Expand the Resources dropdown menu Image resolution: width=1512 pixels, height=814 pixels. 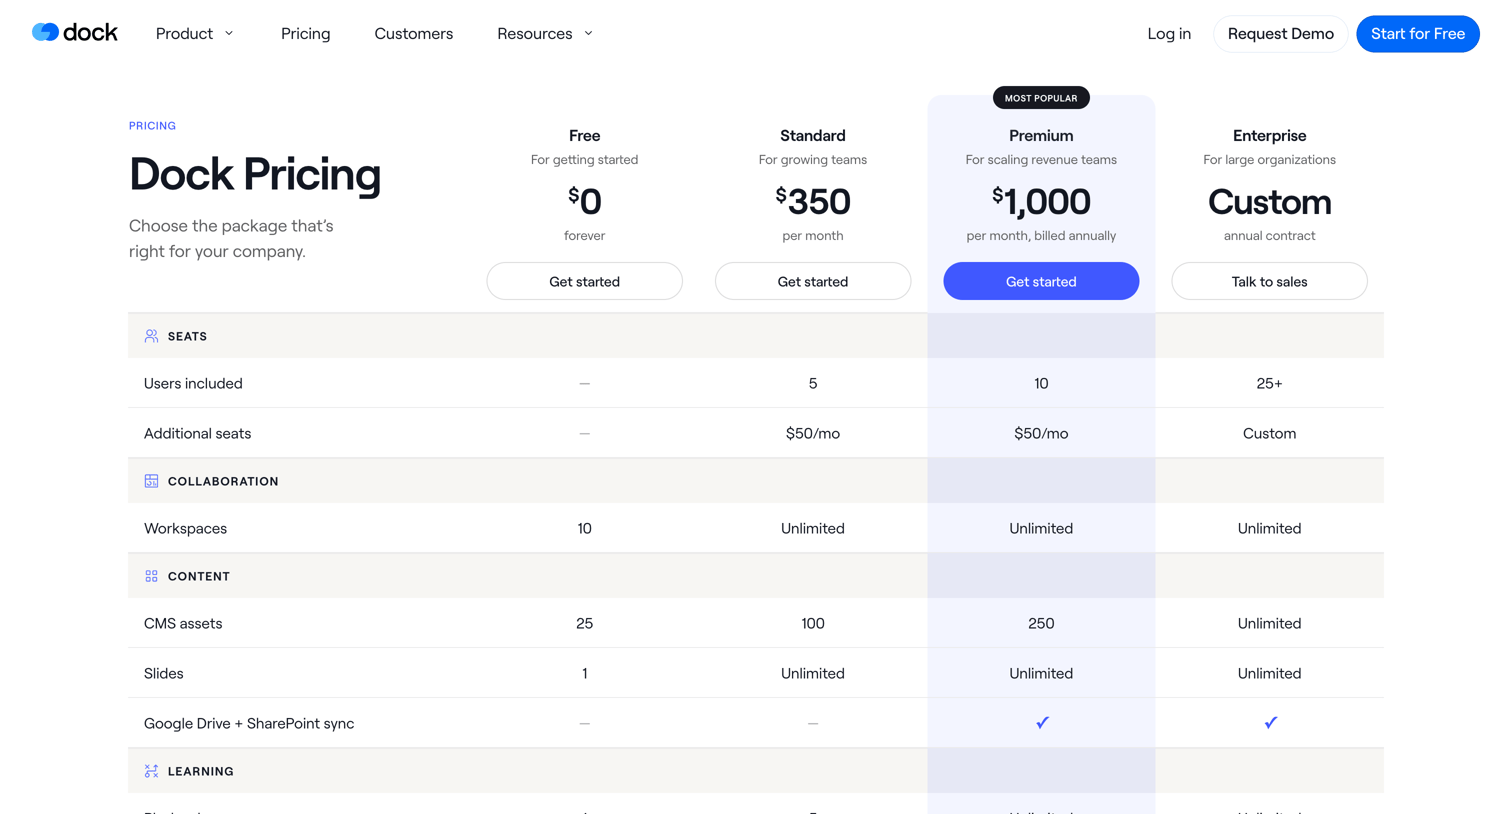click(x=545, y=34)
